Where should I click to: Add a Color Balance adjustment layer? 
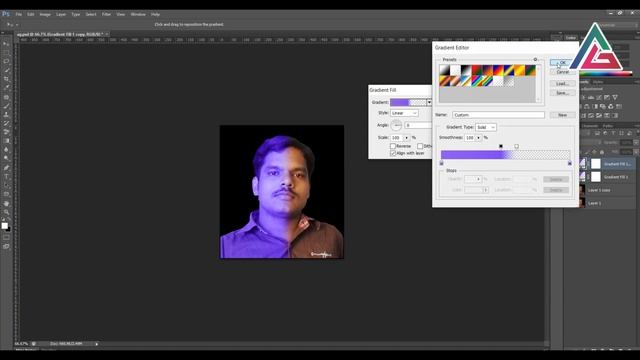click(587, 106)
